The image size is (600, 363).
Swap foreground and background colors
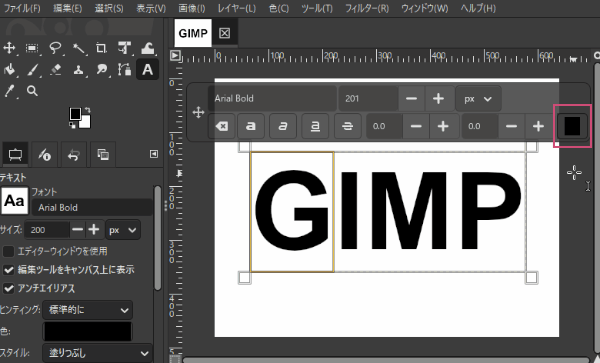click(x=88, y=110)
